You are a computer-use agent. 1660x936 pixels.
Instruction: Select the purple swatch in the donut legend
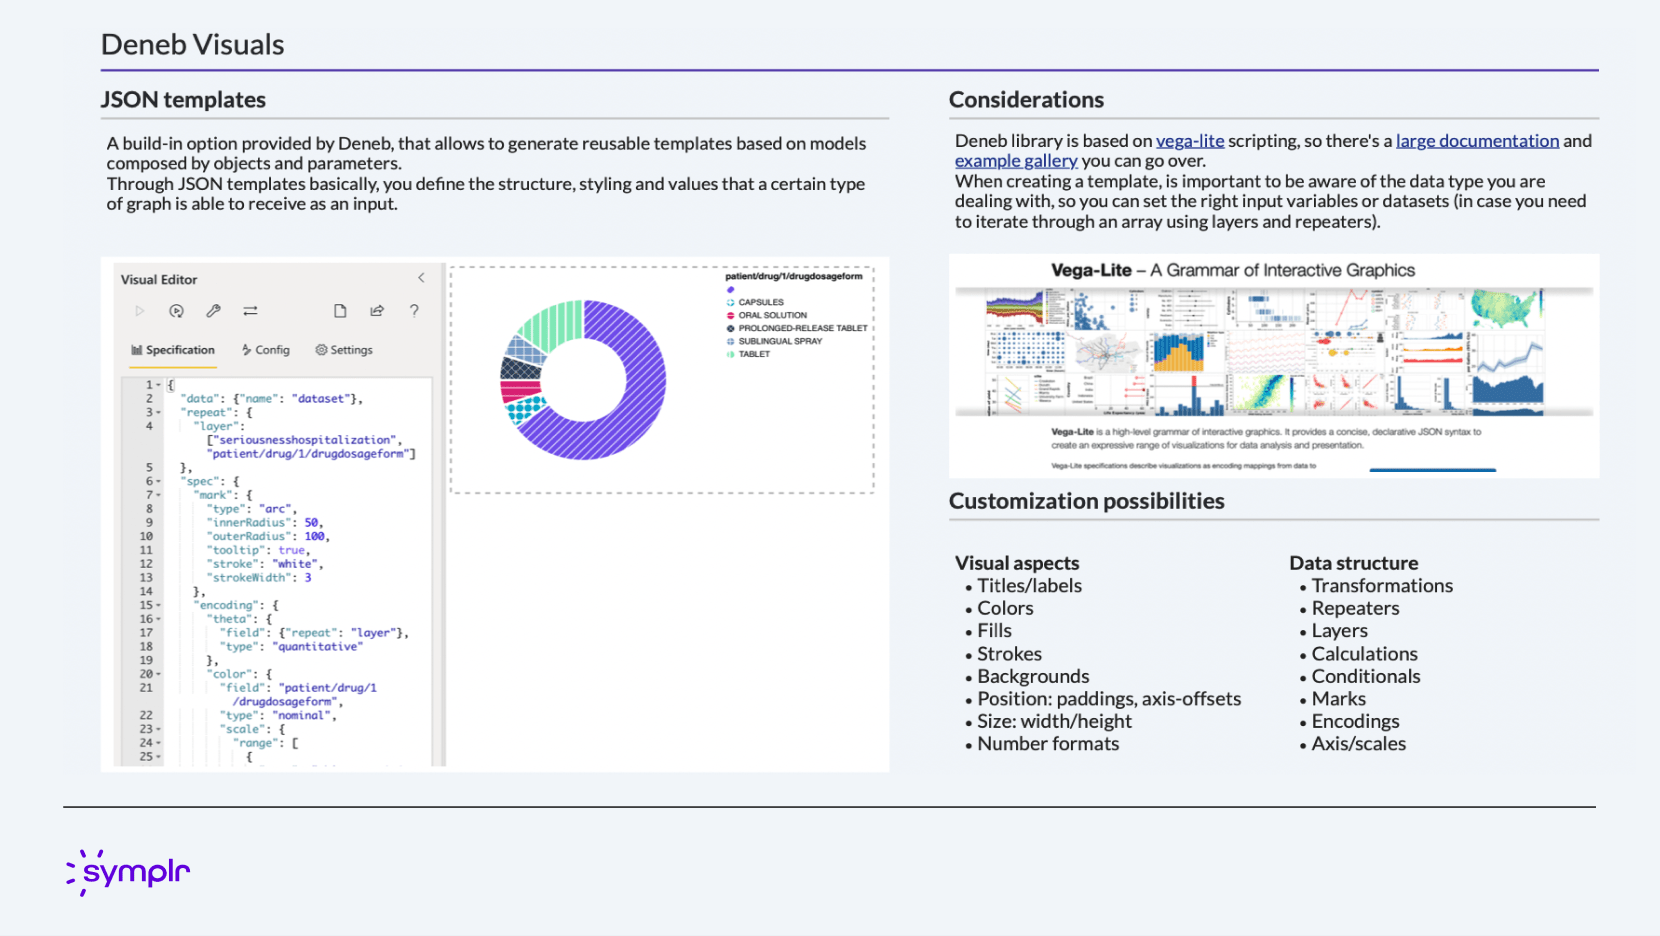point(730,288)
